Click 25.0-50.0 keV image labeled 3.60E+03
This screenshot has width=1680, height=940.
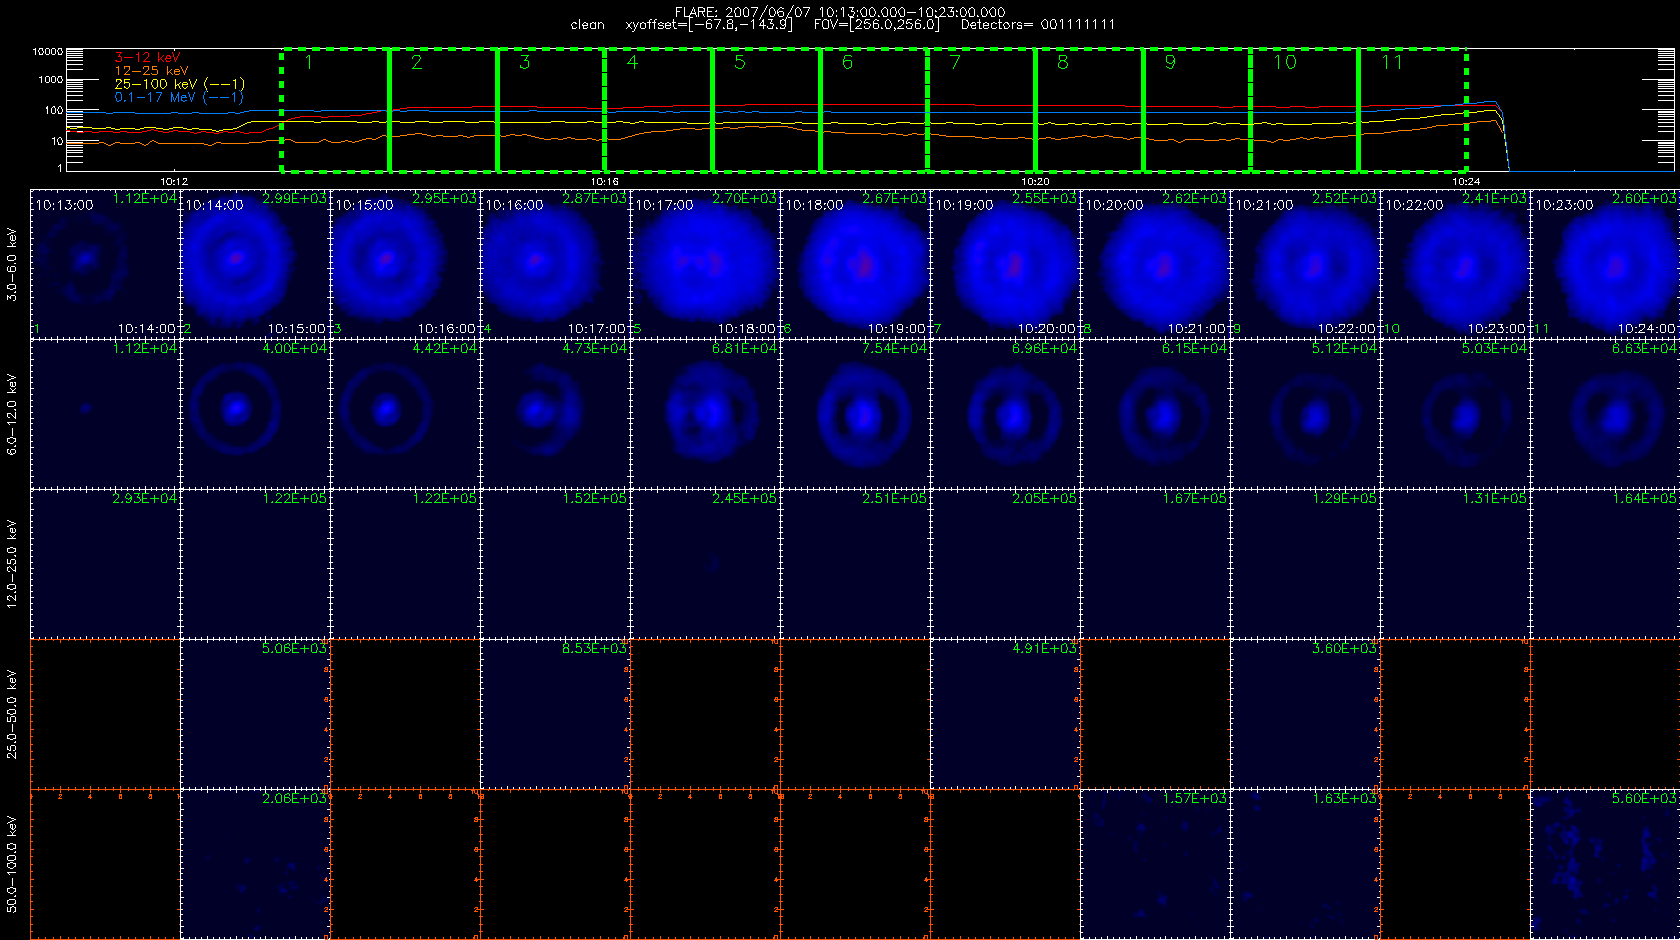1306,714
